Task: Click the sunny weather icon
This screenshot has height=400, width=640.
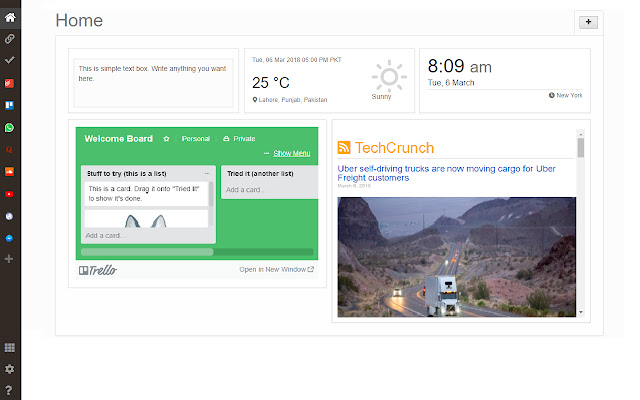Action: 389,76
